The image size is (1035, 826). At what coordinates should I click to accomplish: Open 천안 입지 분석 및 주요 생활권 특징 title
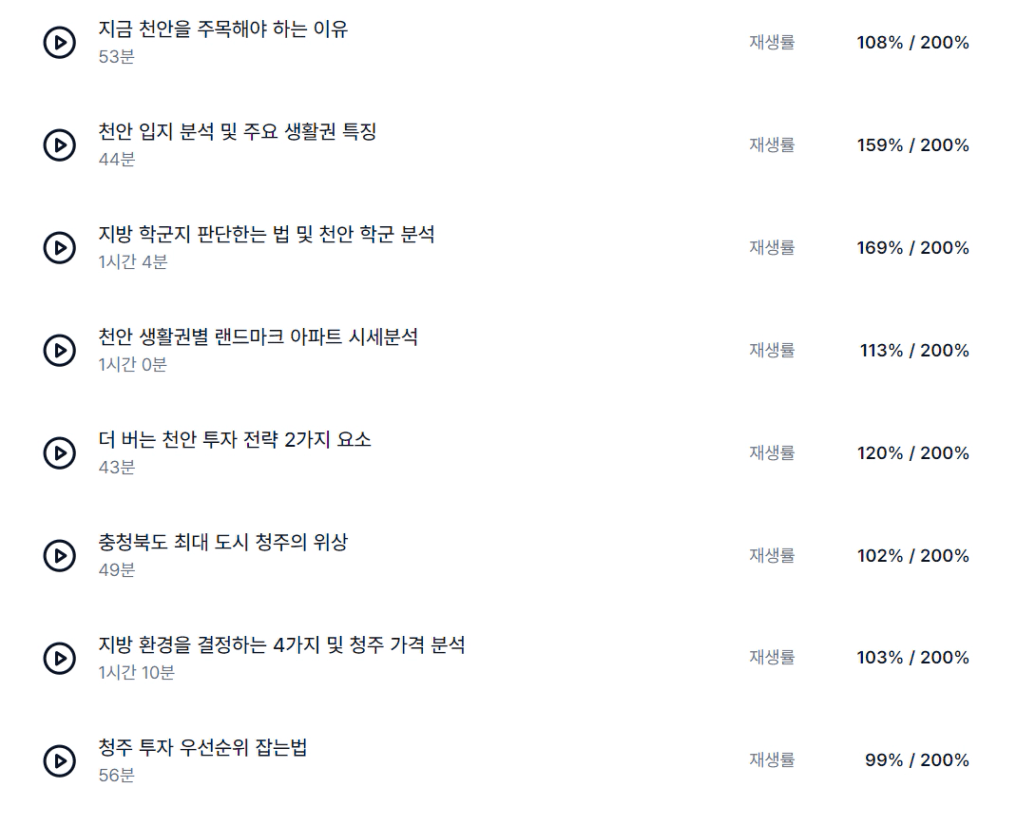click(237, 132)
